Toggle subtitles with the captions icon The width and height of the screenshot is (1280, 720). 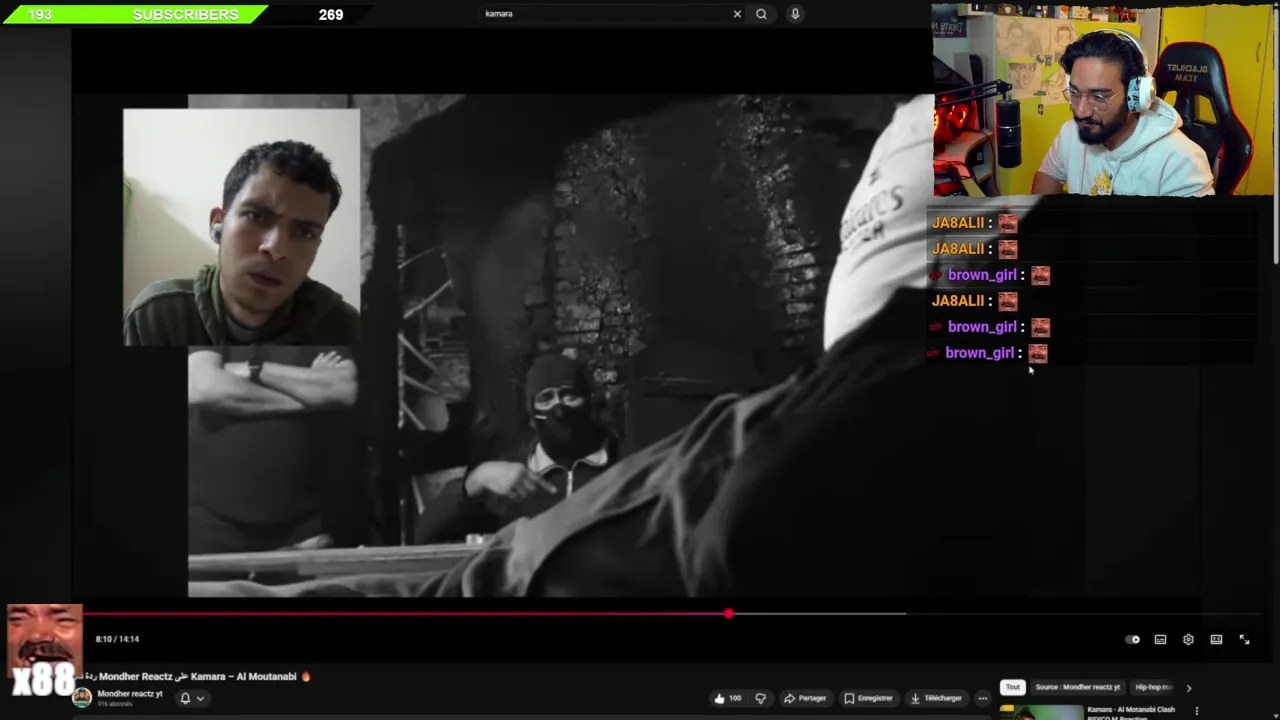(1160, 640)
